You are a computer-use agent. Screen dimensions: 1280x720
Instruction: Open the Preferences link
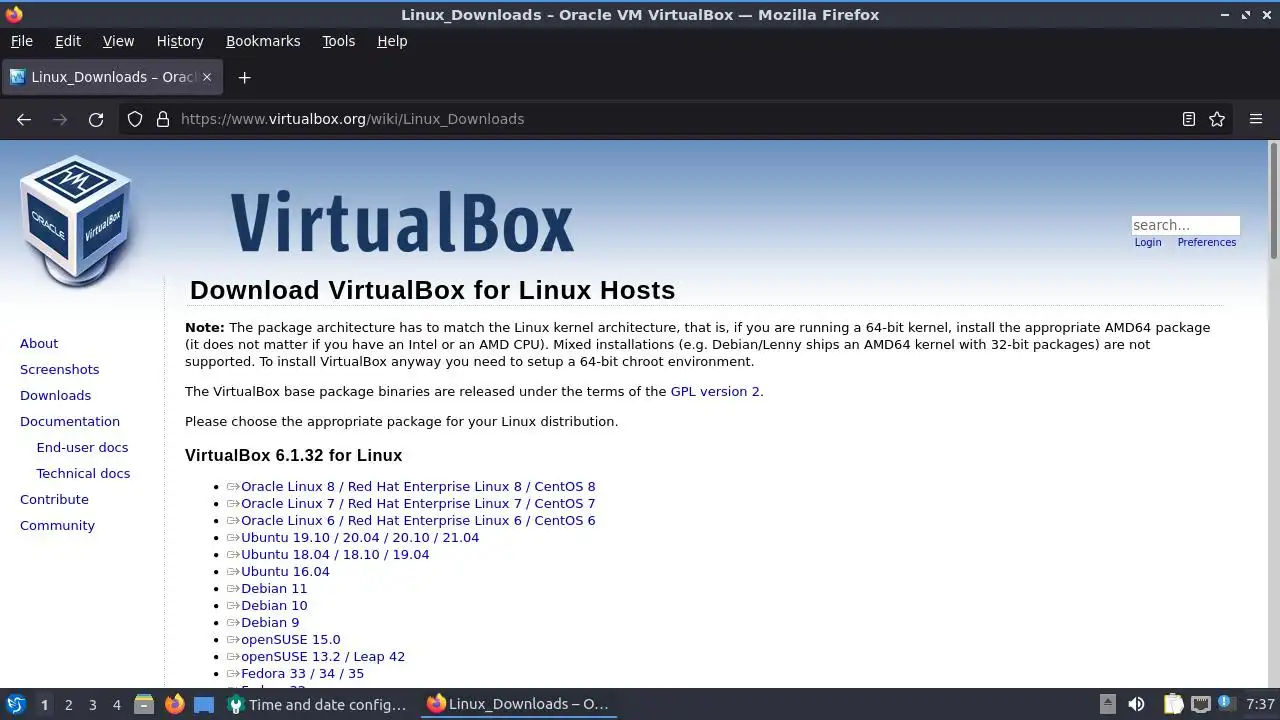coord(1207,242)
